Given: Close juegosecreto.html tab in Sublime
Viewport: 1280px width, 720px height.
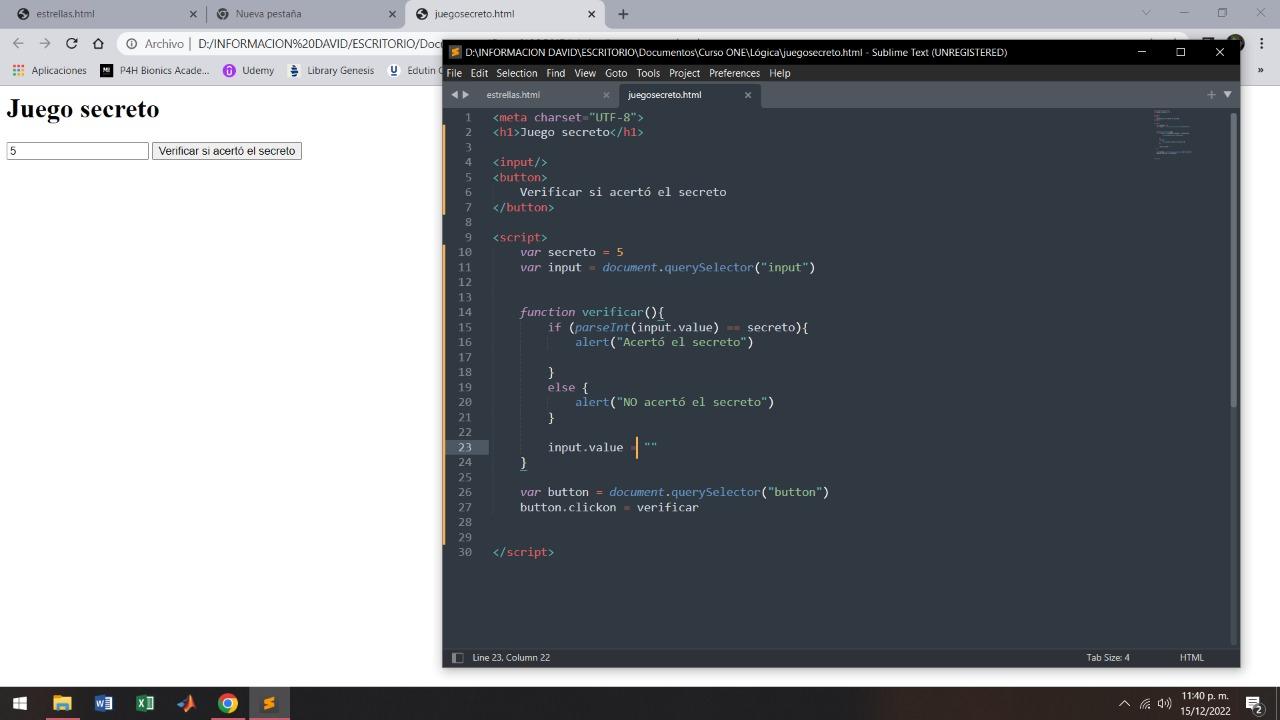Looking at the screenshot, I should coord(748,95).
